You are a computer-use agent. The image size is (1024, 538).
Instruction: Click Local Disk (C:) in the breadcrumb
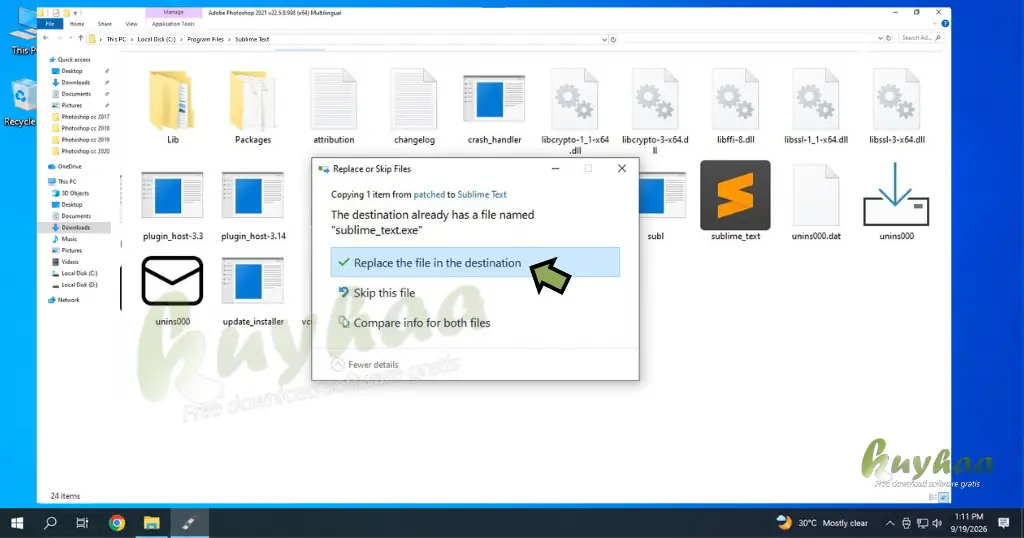point(156,39)
